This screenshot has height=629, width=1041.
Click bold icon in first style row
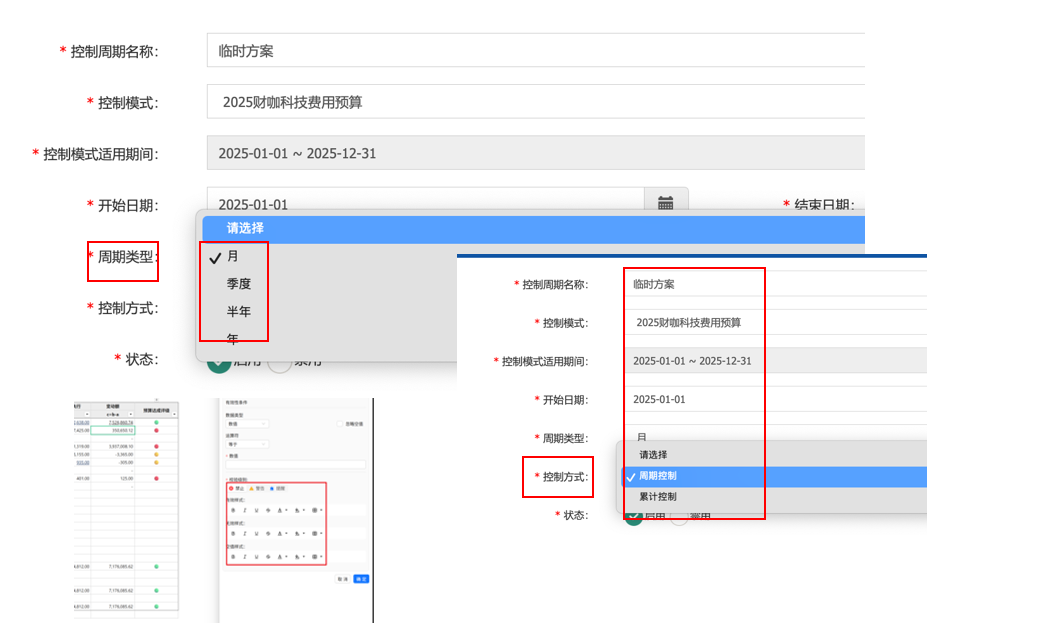(233, 510)
